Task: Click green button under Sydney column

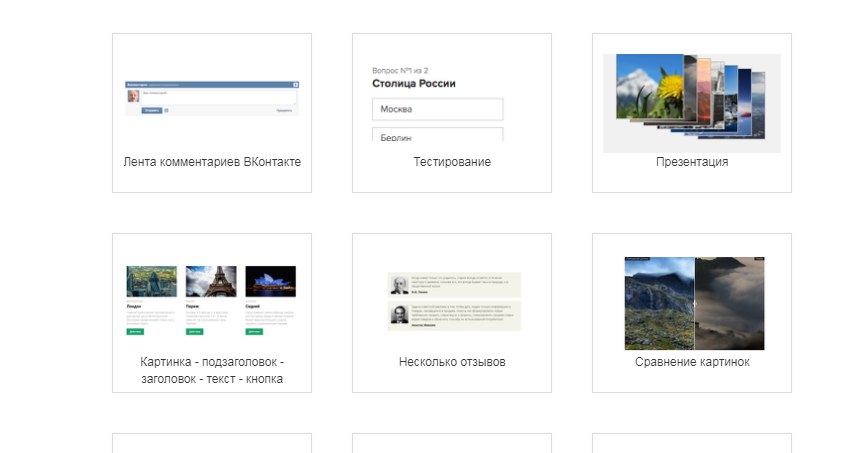Action: [x=254, y=331]
